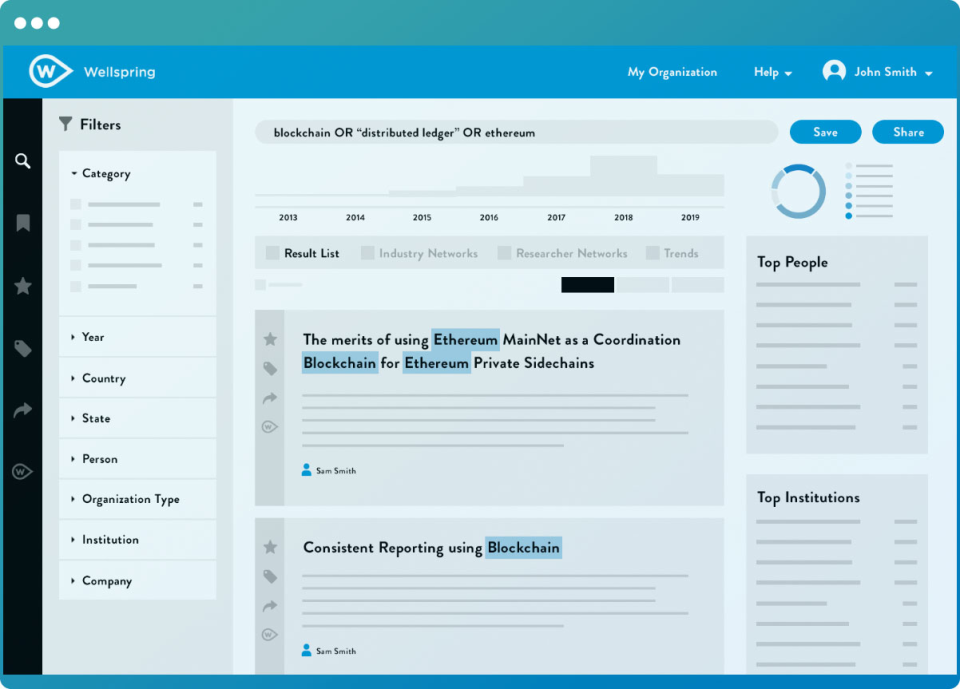Star the Ethereum MainNet Sidechains result
The image size is (960, 689).
[268, 338]
